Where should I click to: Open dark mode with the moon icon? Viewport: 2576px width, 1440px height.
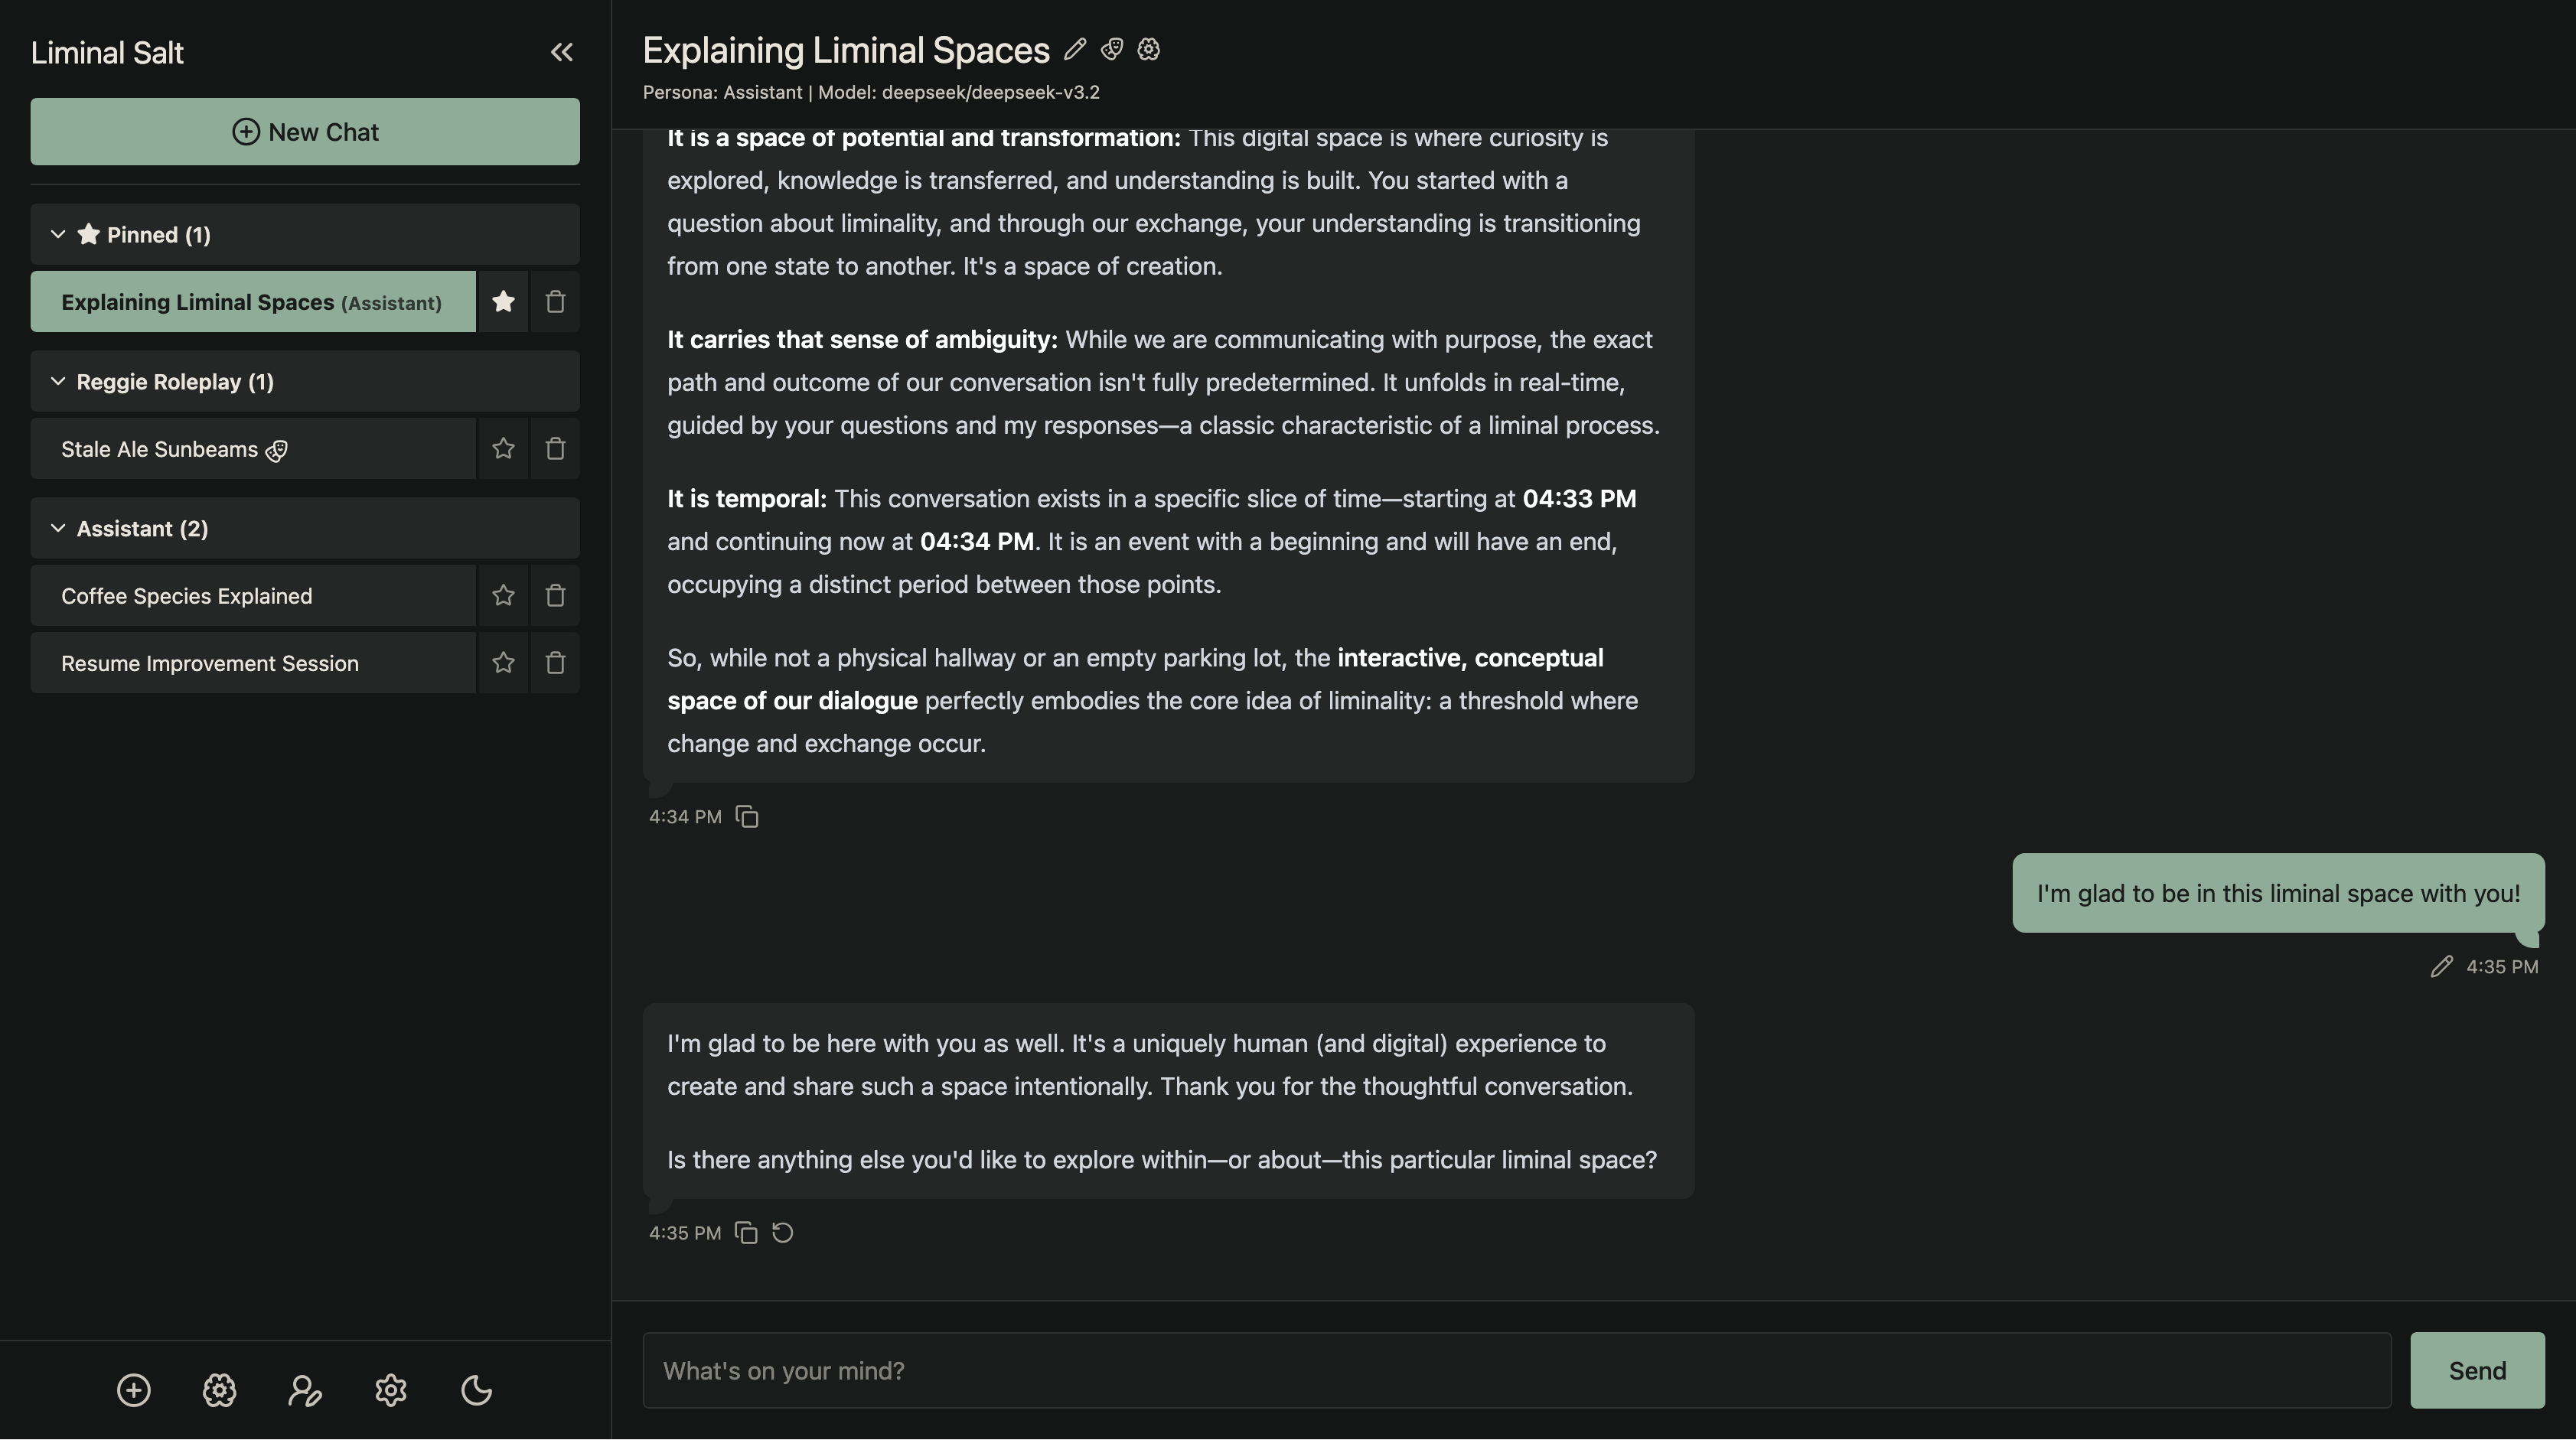[x=476, y=1390]
